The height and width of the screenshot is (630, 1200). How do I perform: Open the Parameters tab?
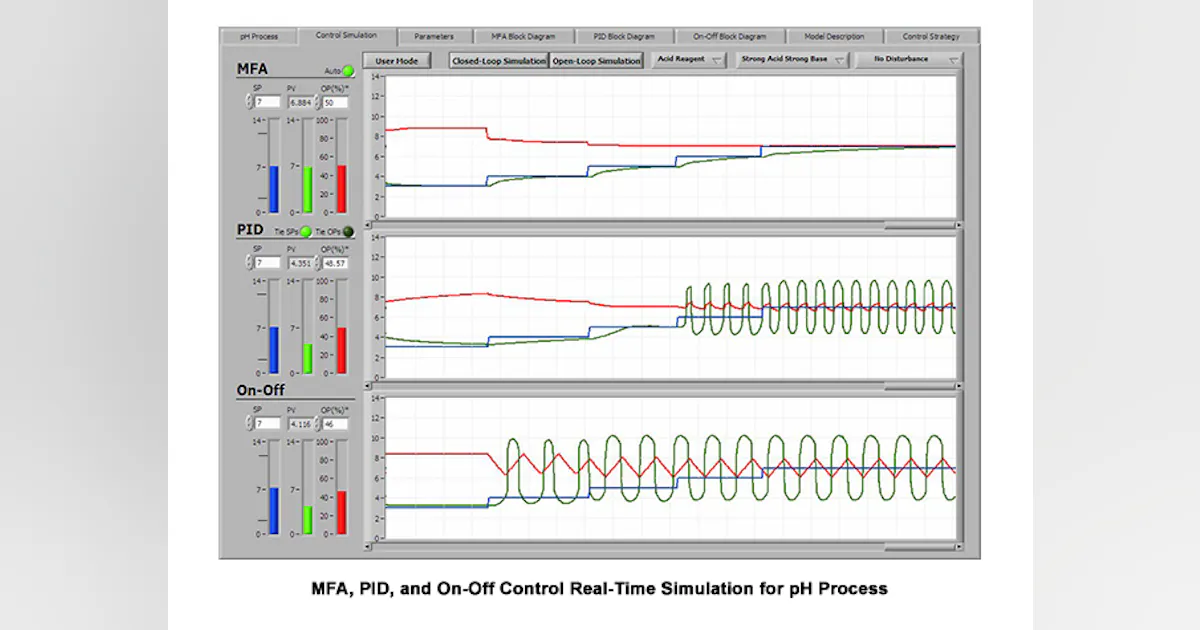pos(433,37)
